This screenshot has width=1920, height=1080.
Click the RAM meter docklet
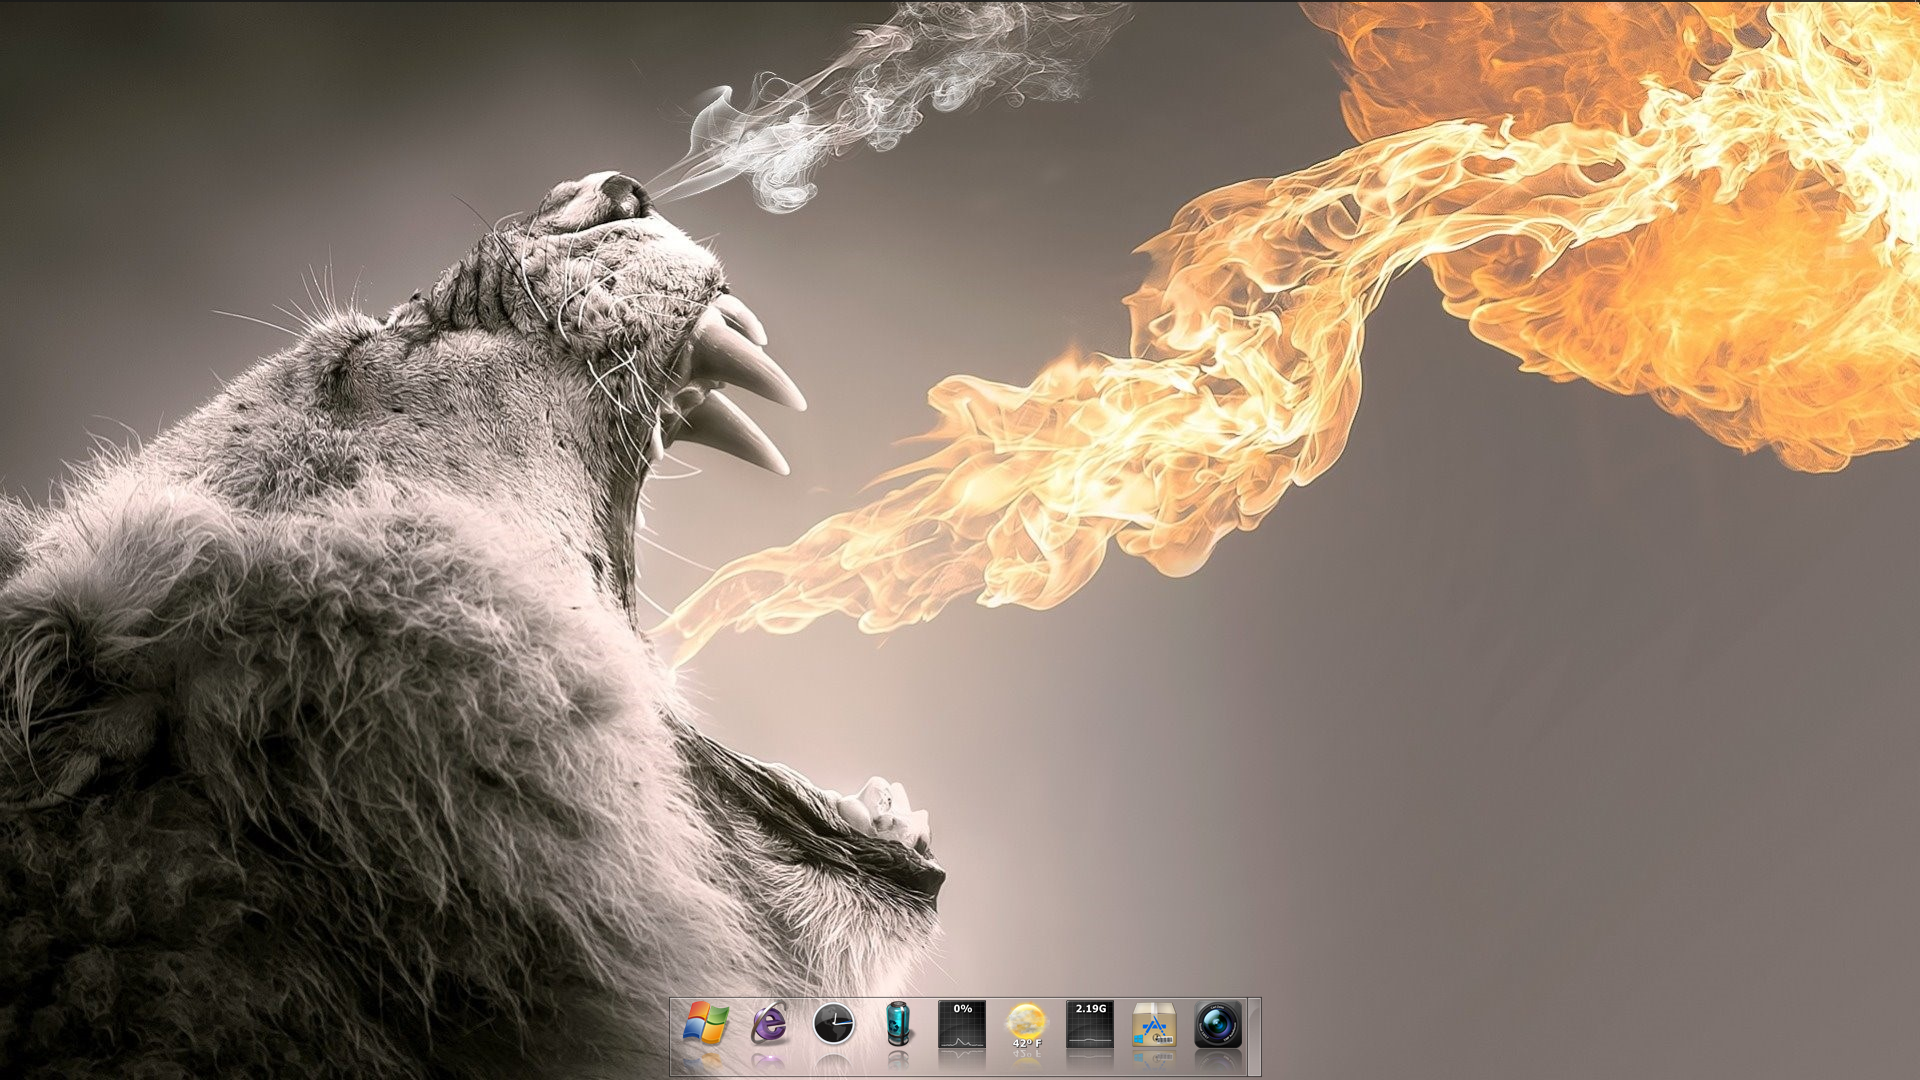tap(1090, 1026)
